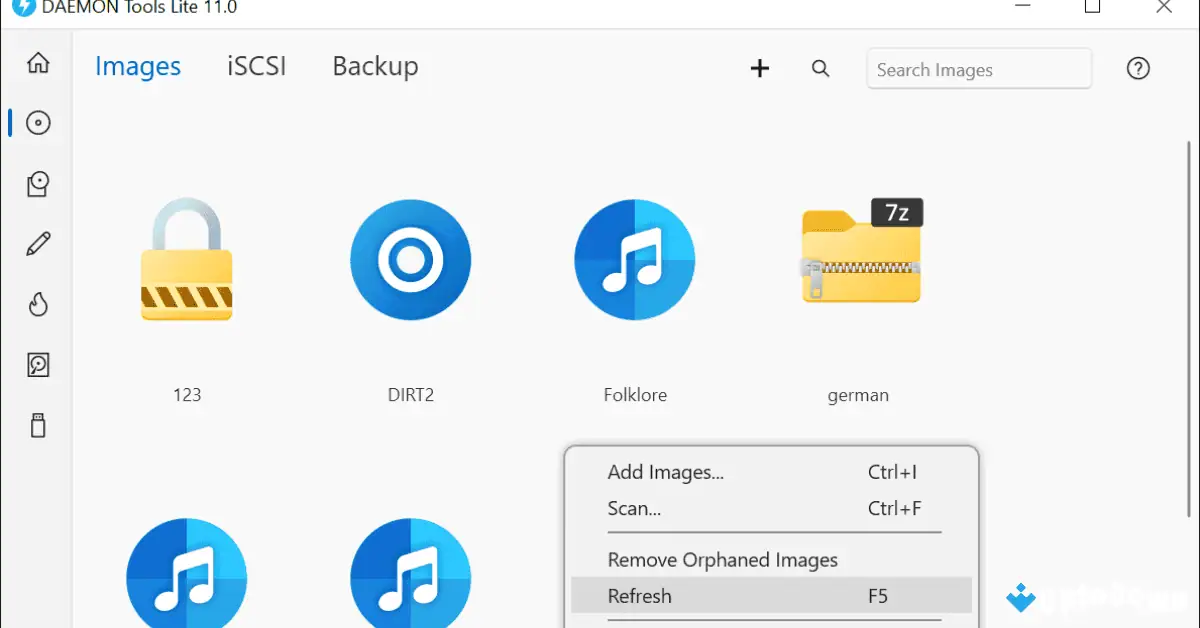The image size is (1200, 628).
Task: Click the search magnifier icon
Action: click(820, 69)
